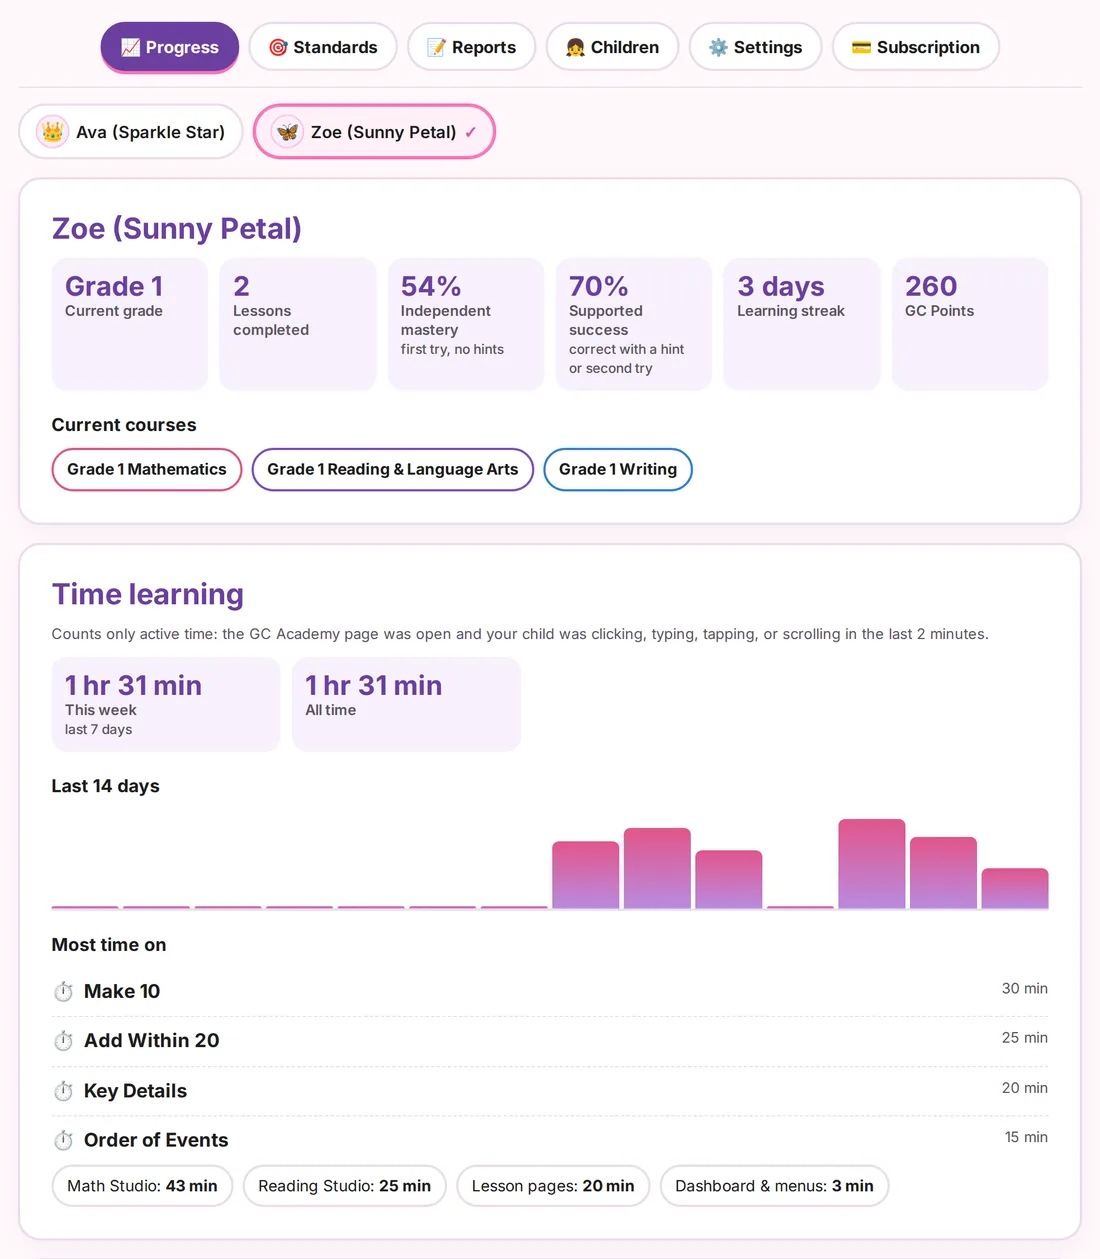The width and height of the screenshot is (1100, 1259).
Task: Open the Reports tab
Action: (x=471, y=47)
